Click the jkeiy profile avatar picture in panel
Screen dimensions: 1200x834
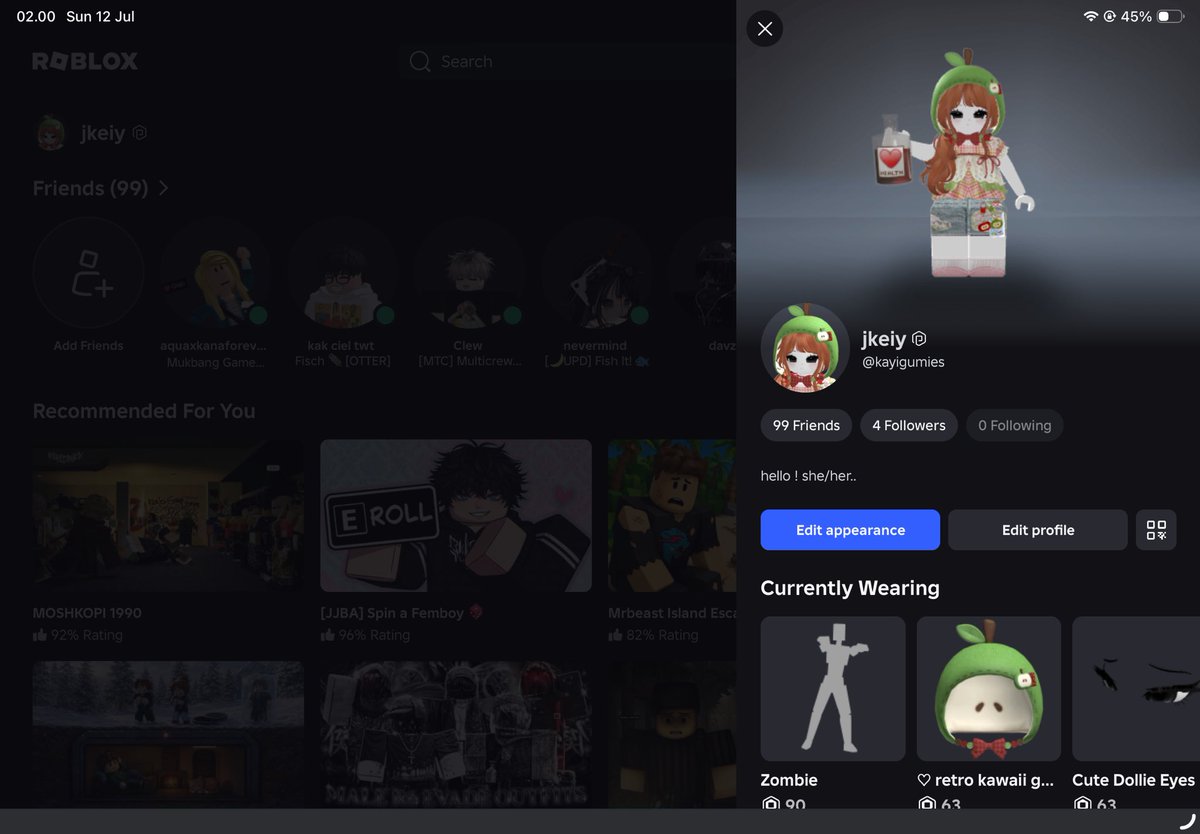(x=805, y=348)
